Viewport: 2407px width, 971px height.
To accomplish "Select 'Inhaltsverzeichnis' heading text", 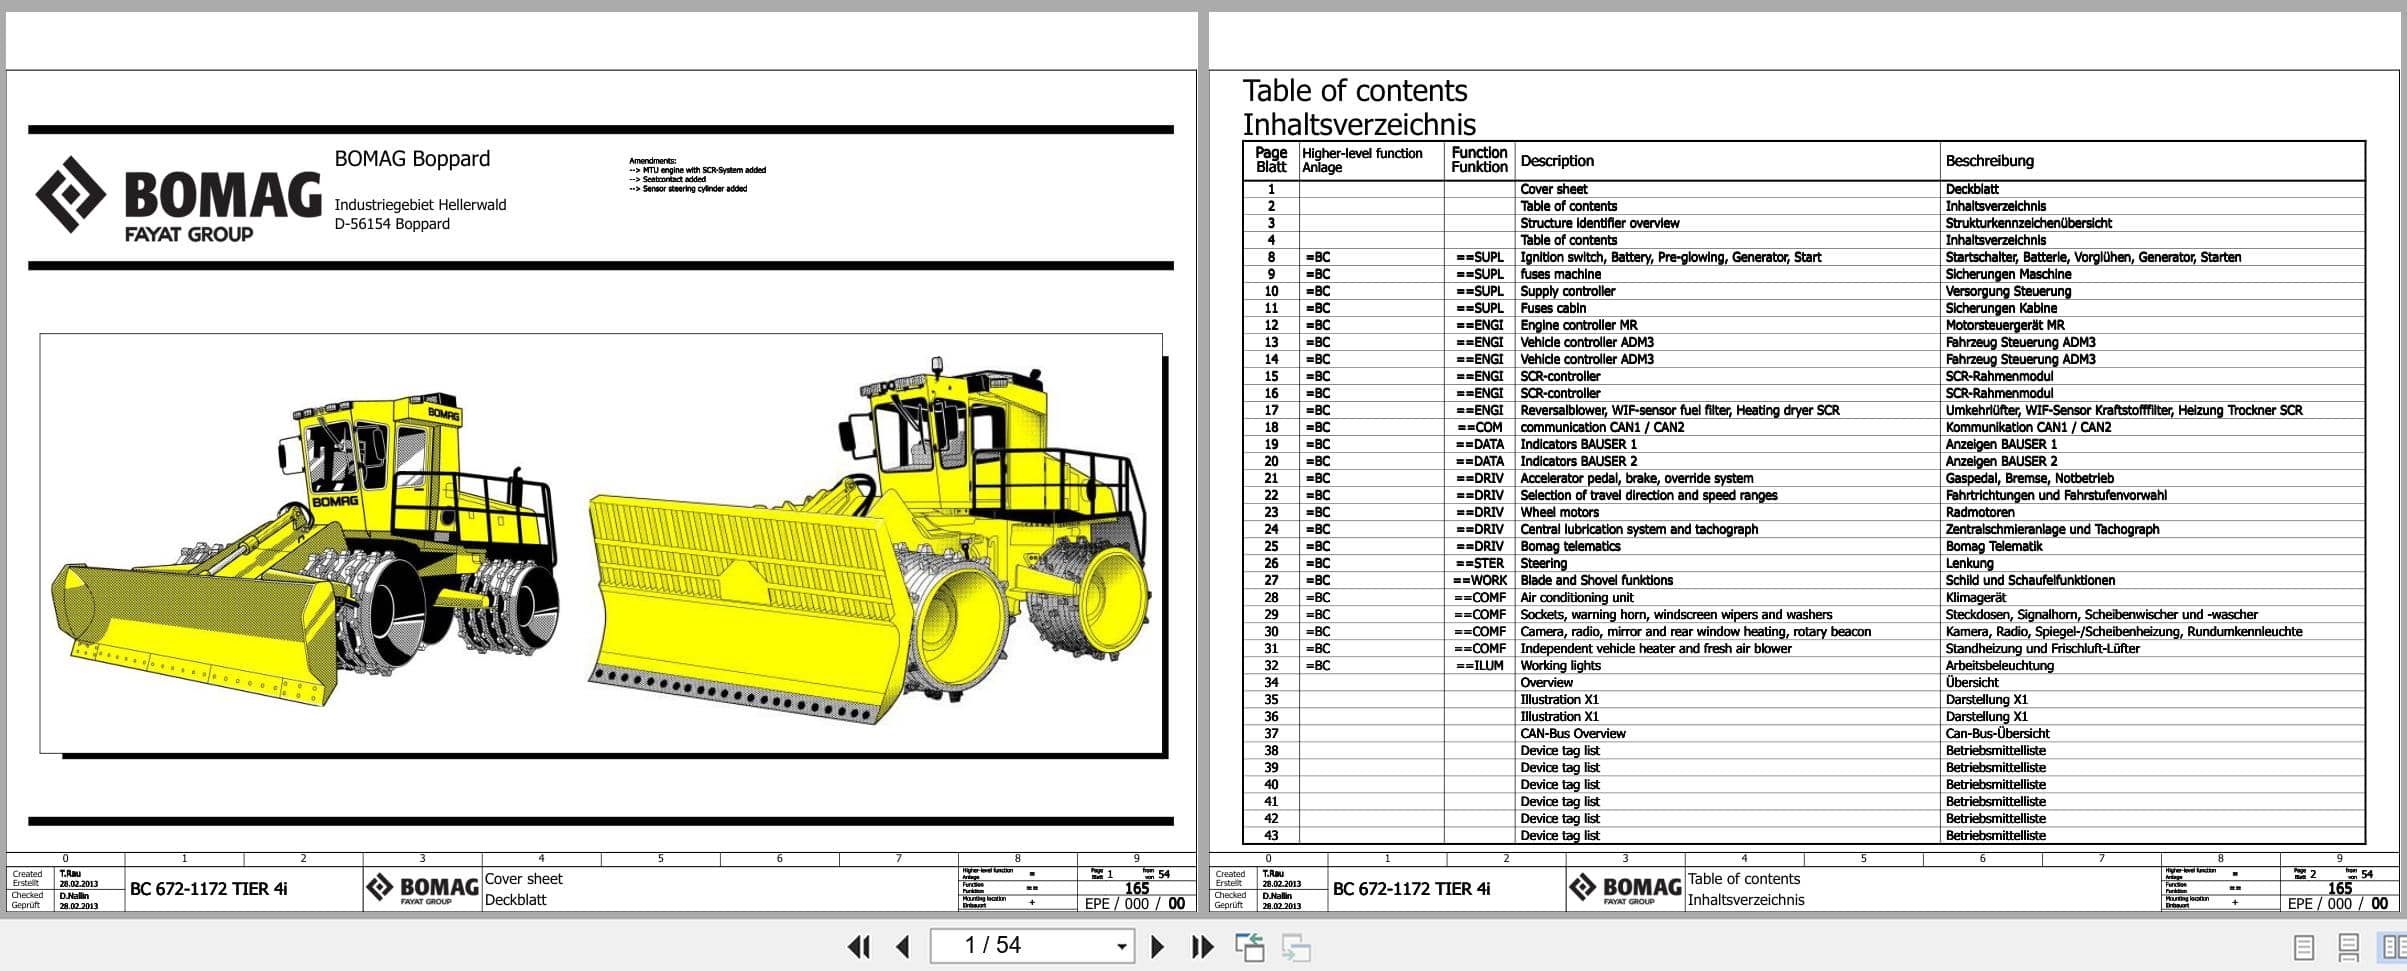I will (1358, 125).
